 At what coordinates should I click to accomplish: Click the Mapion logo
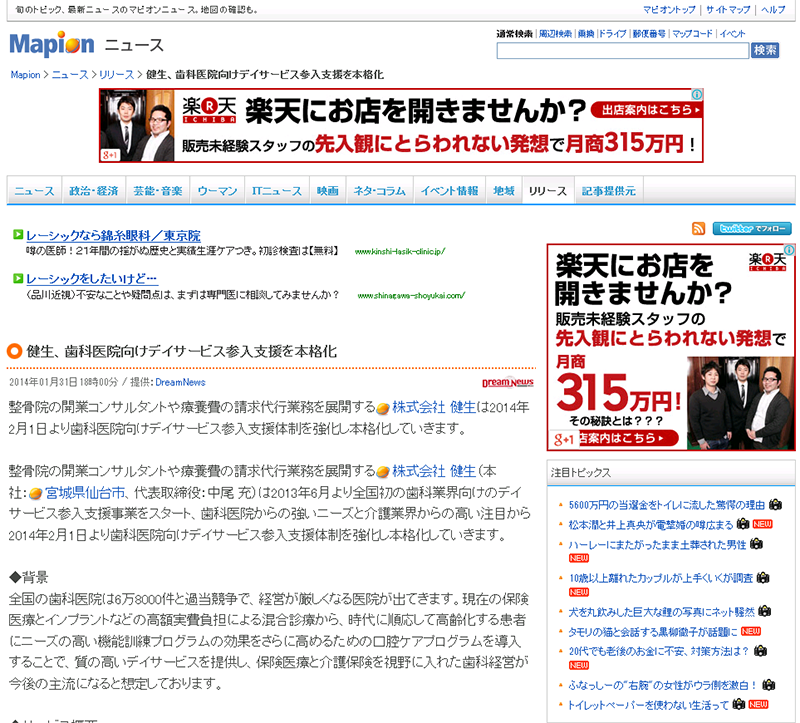[52, 44]
